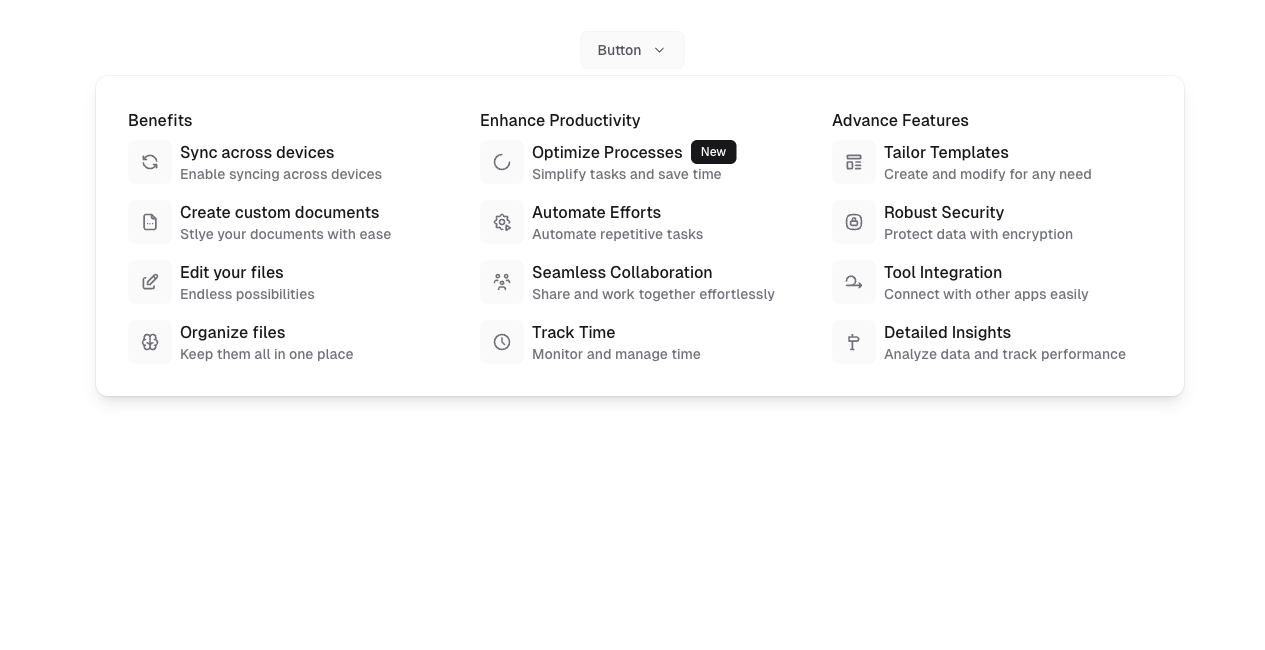The width and height of the screenshot is (1265, 650).
Task: Click the Detailed Insights signpost icon
Action: tap(854, 342)
